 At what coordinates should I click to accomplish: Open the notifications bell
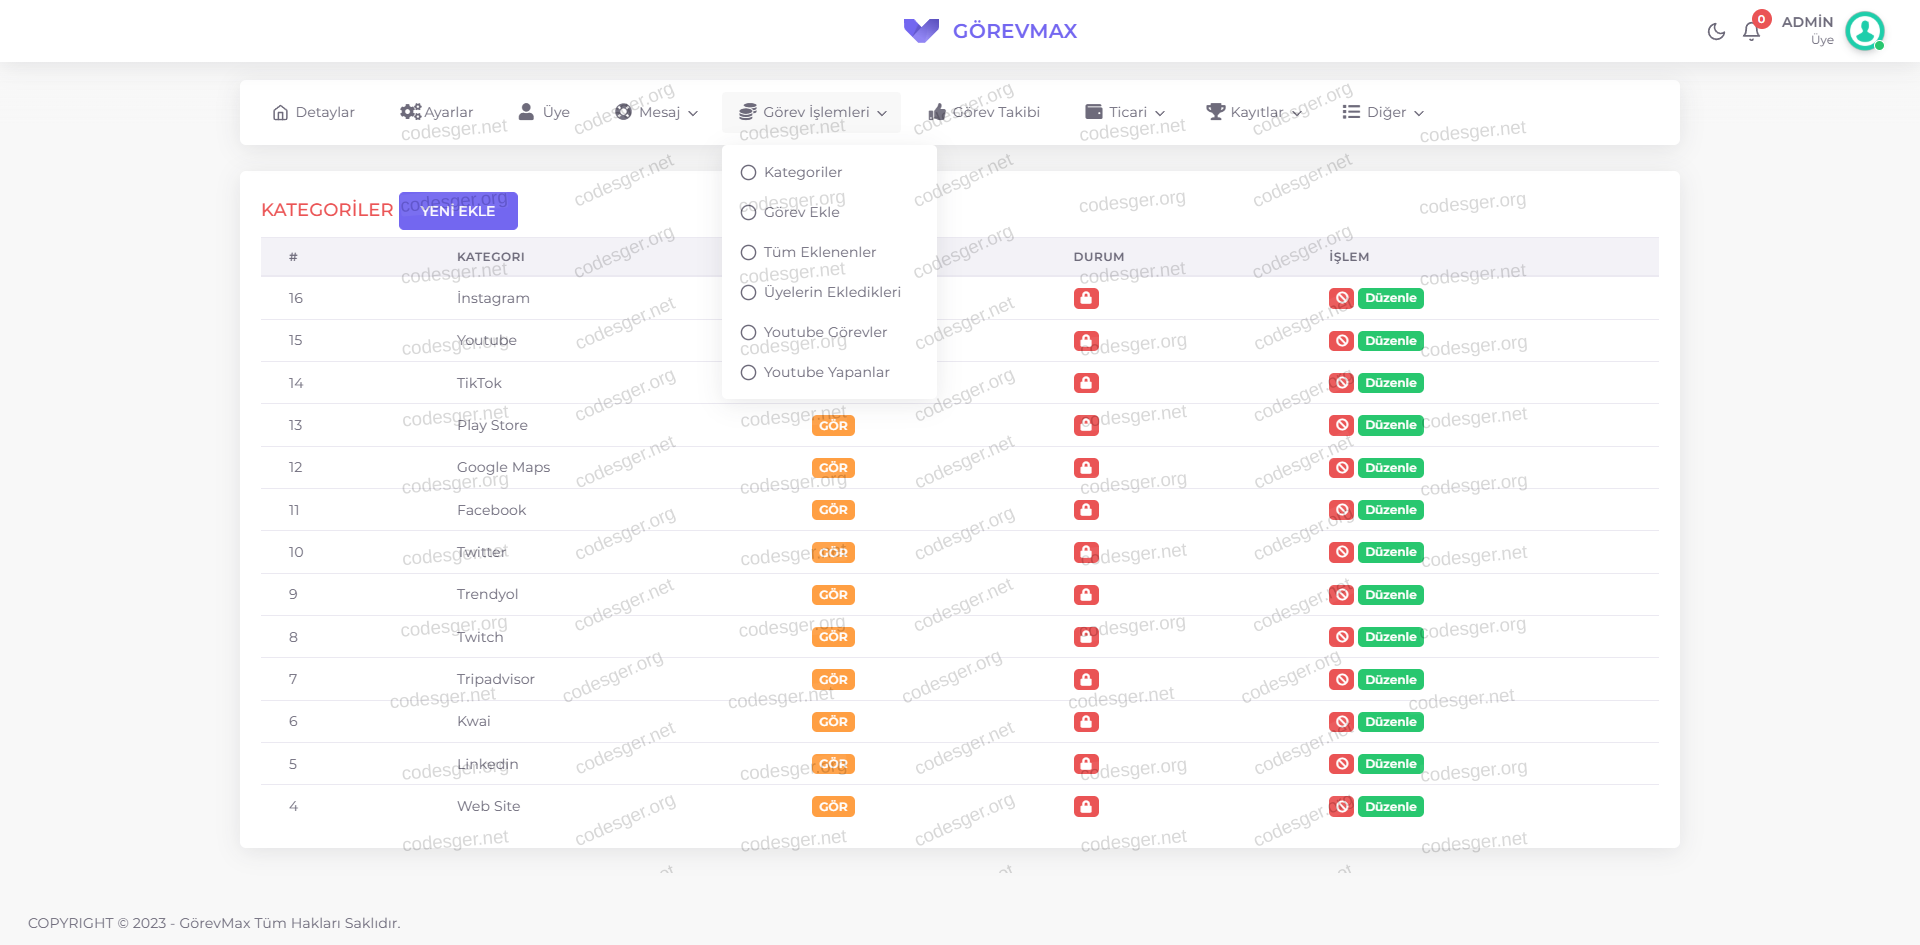pyautogui.click(x=1751, y=32)
